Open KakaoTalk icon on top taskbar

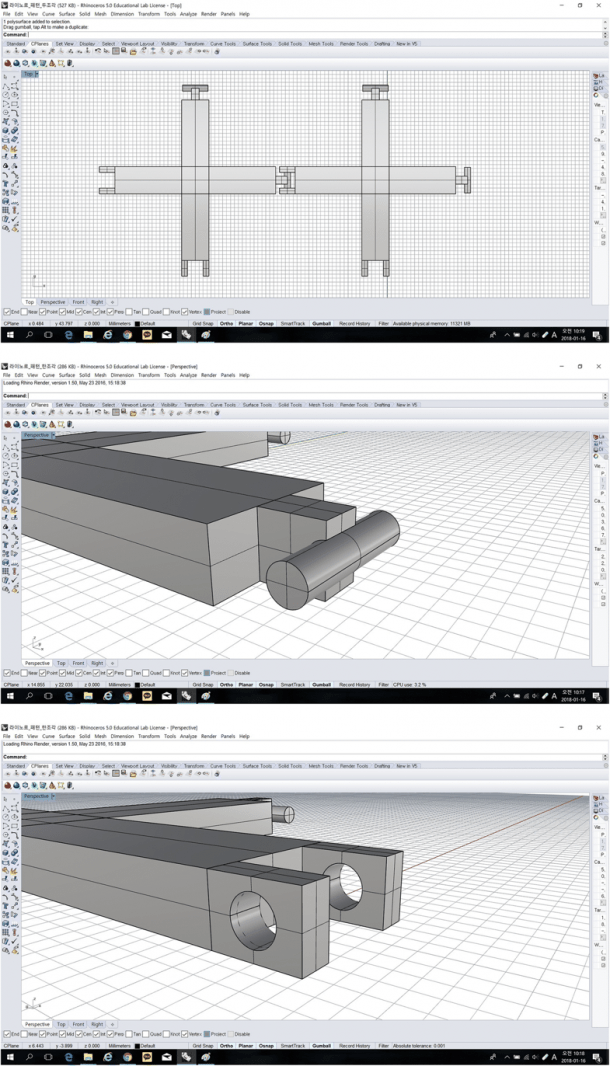click(147, 334)
